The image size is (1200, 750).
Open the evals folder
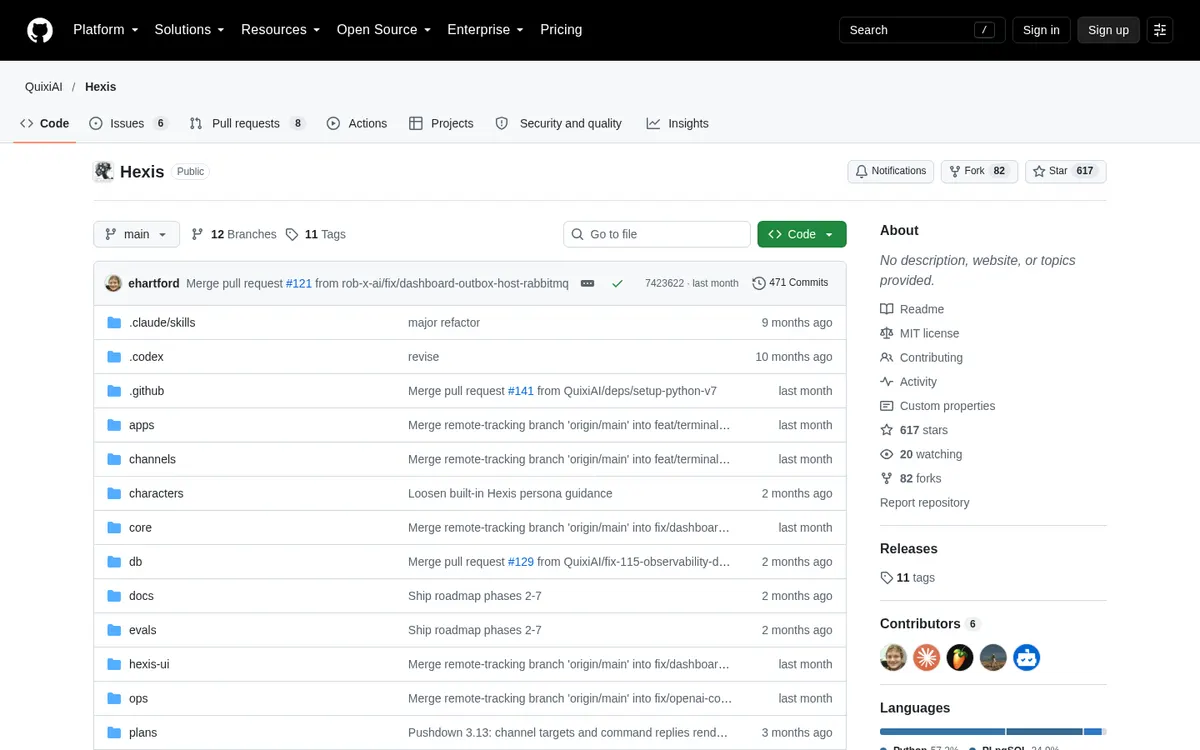coord(143,630)
